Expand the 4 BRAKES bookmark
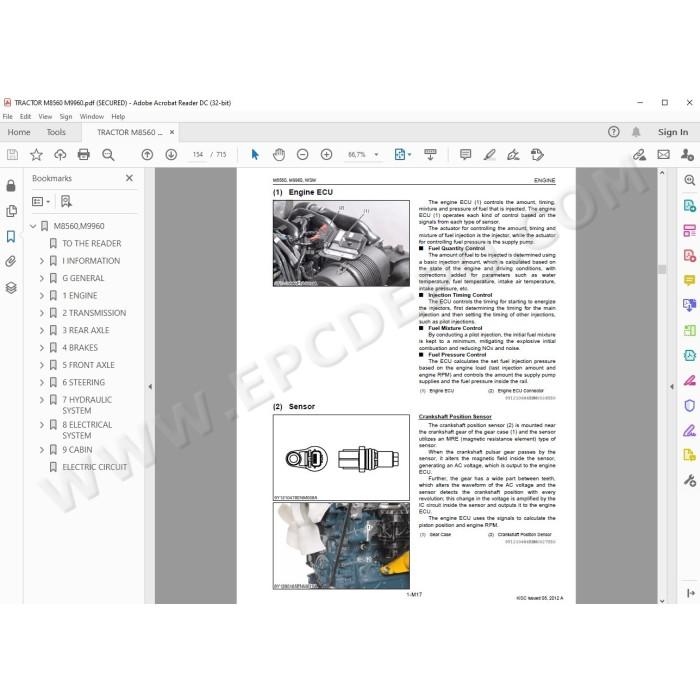 [42, 348]
